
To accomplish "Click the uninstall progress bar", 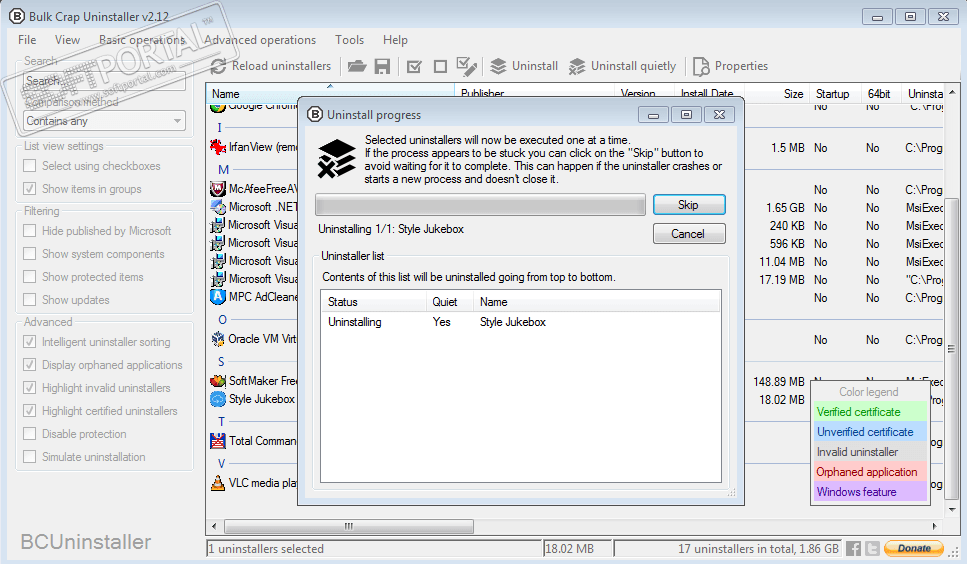I will [x=480, y=205].
